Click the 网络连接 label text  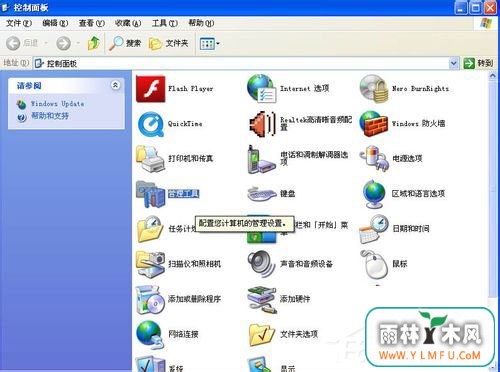pyautogui.click(x=183, y=334)
